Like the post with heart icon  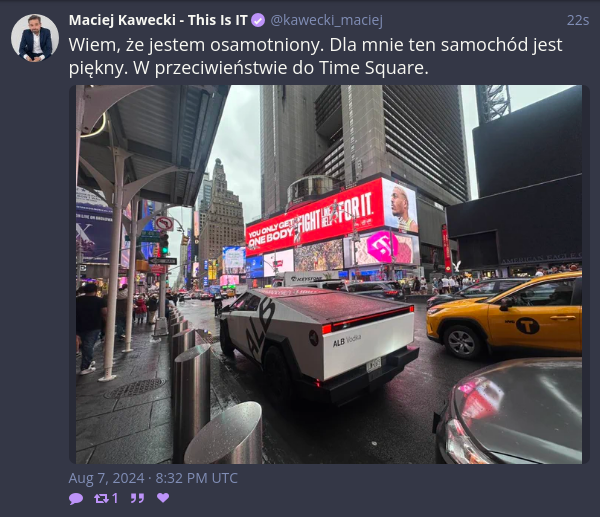tap(163, 498)
